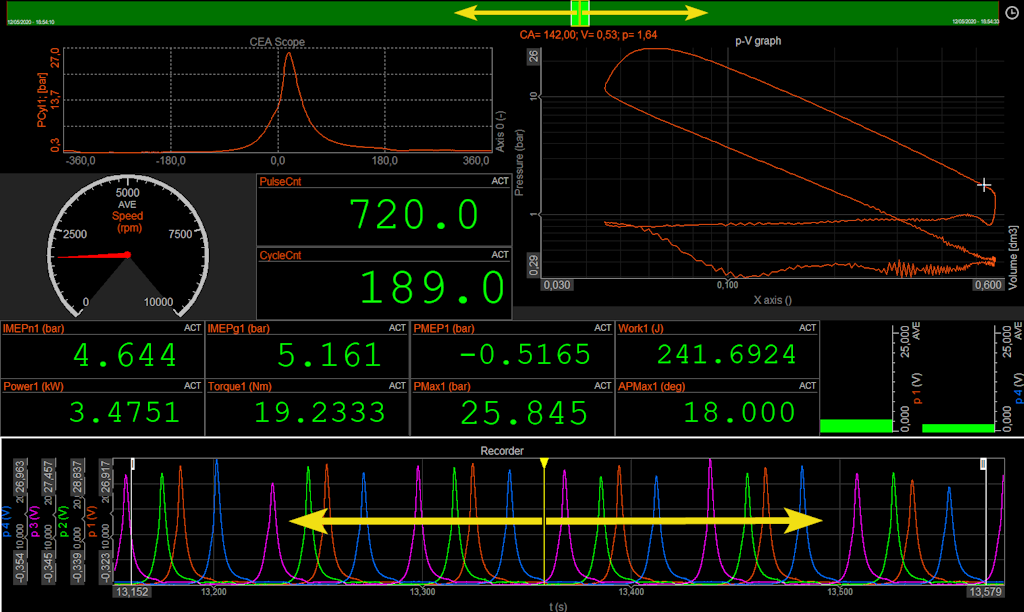Select the CycleCnt digital meter value 189.0

(432, 288)
